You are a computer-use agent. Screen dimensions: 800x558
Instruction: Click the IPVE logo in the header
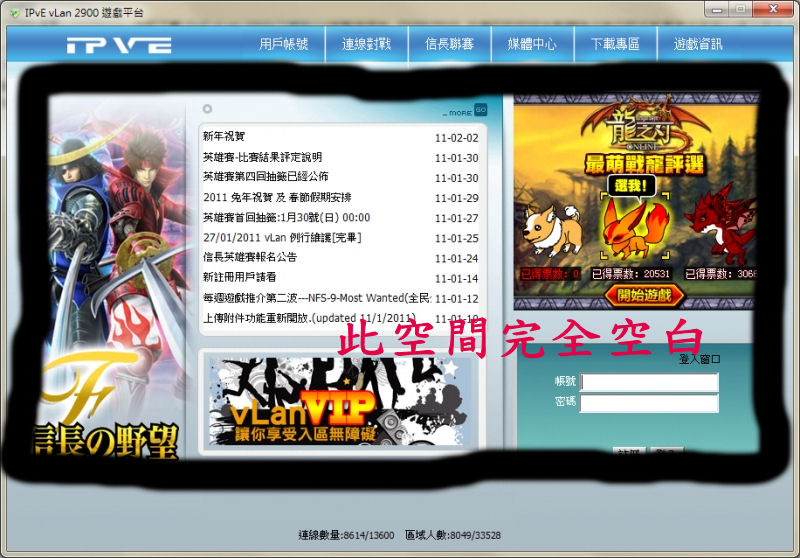coord(119,45)
